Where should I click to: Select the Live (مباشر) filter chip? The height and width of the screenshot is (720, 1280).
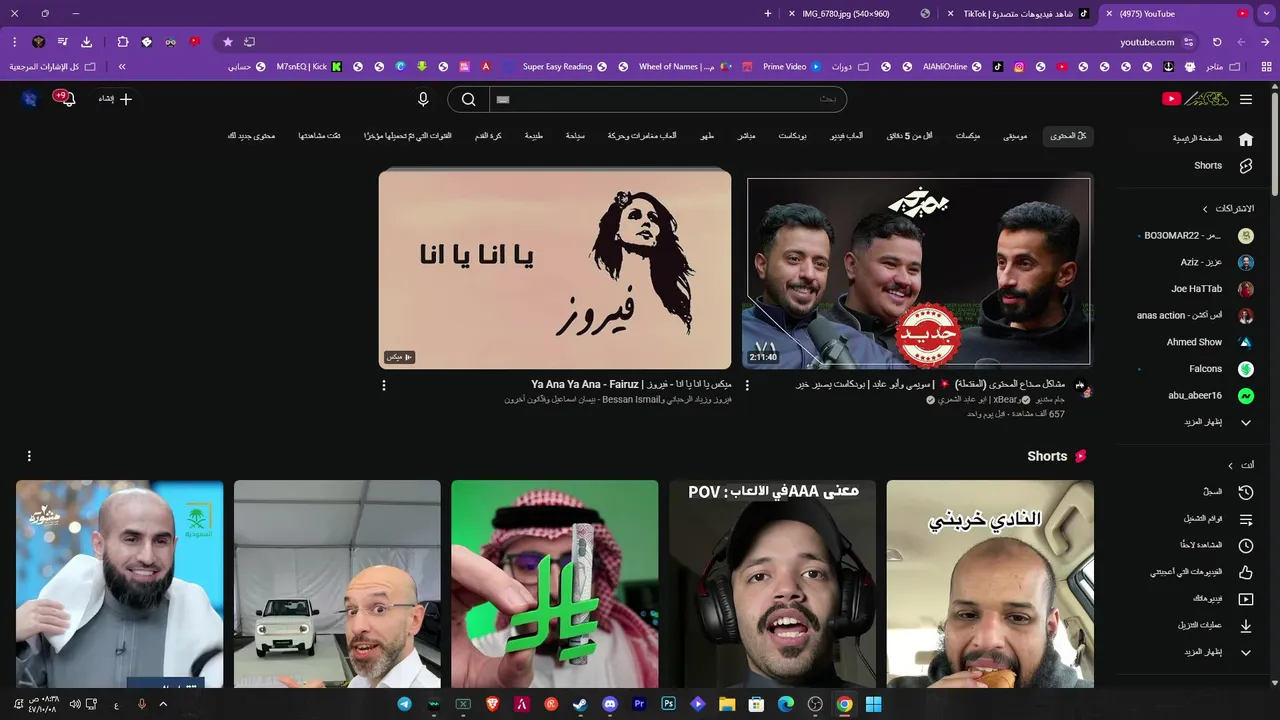click(746, 136)
